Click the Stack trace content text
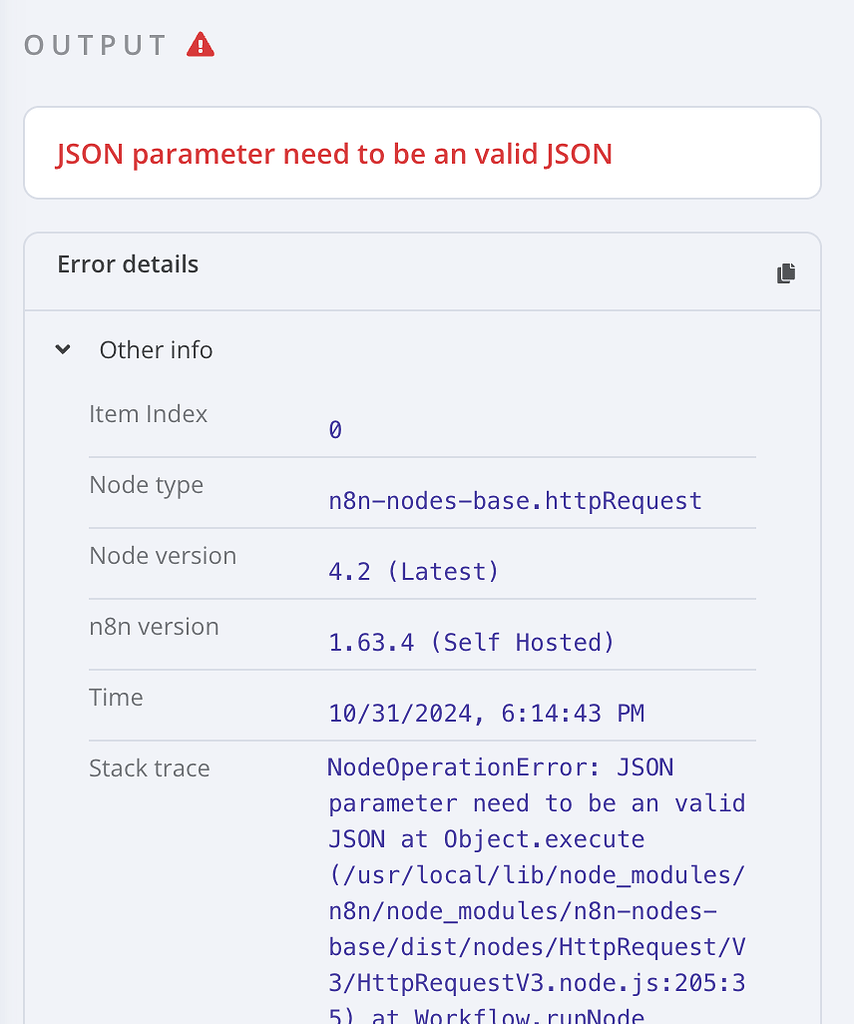The width and height of the screenshot is (854, 1024). [x=535, y=874]
